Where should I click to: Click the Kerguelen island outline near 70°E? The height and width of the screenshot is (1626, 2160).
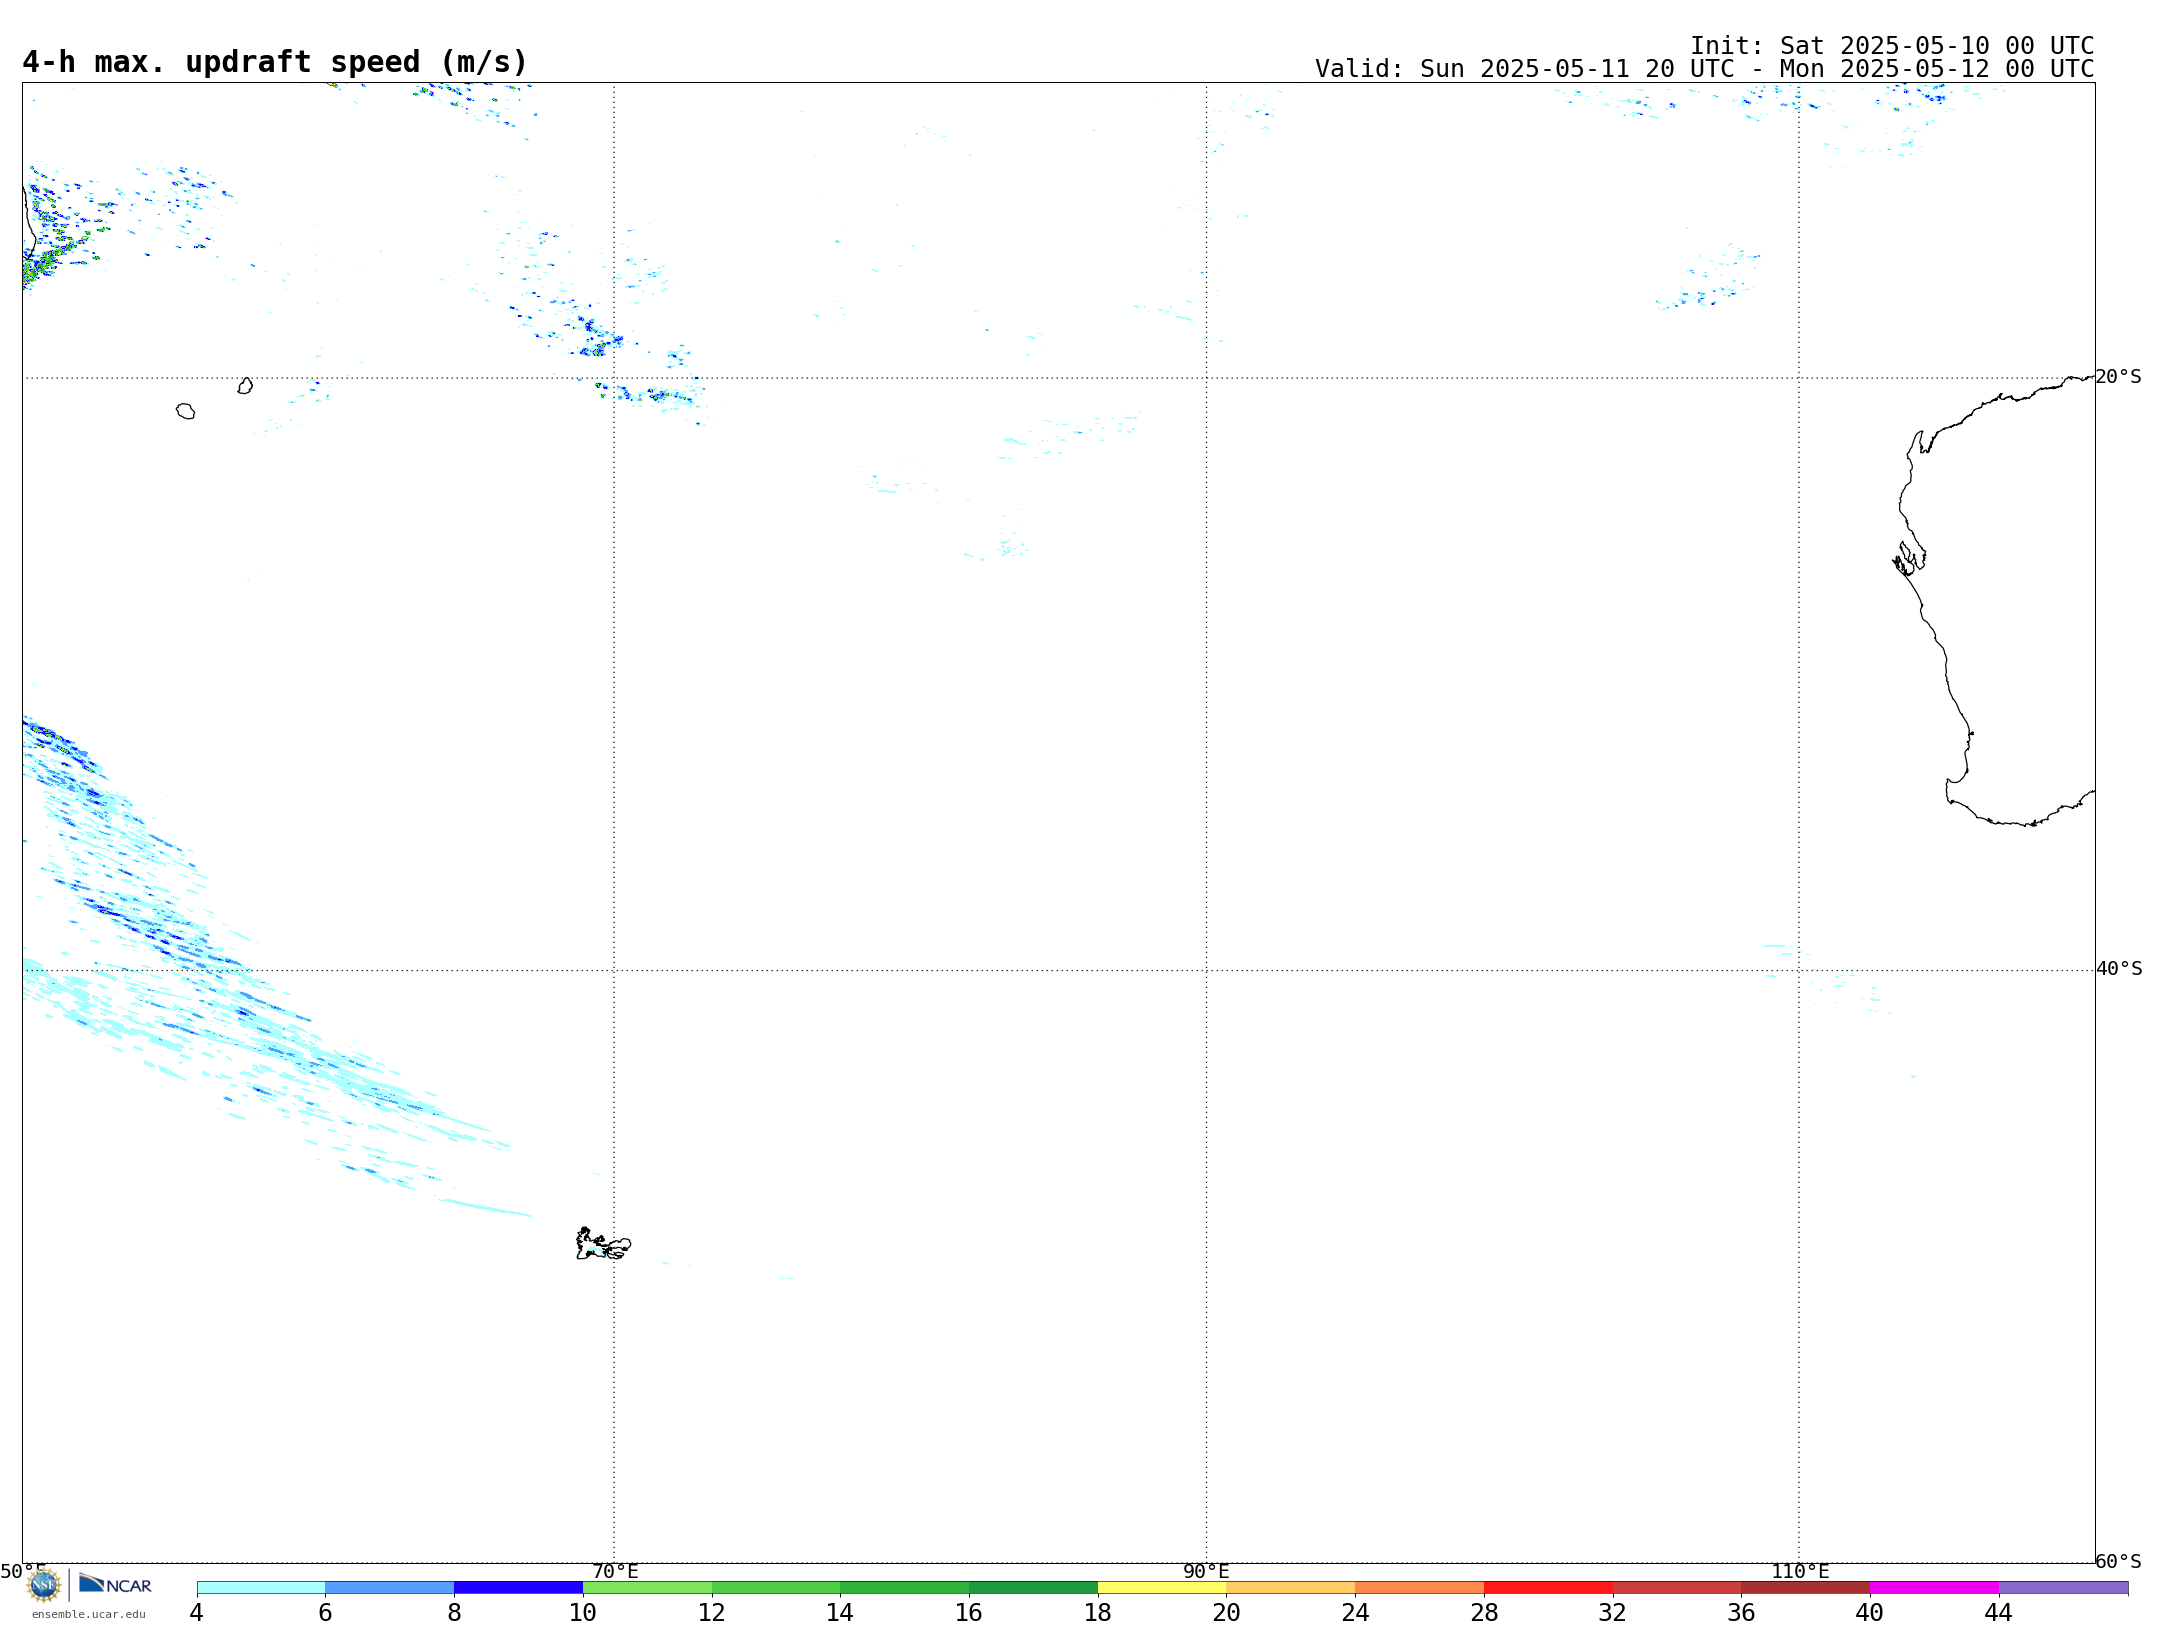coord(603,1244)
